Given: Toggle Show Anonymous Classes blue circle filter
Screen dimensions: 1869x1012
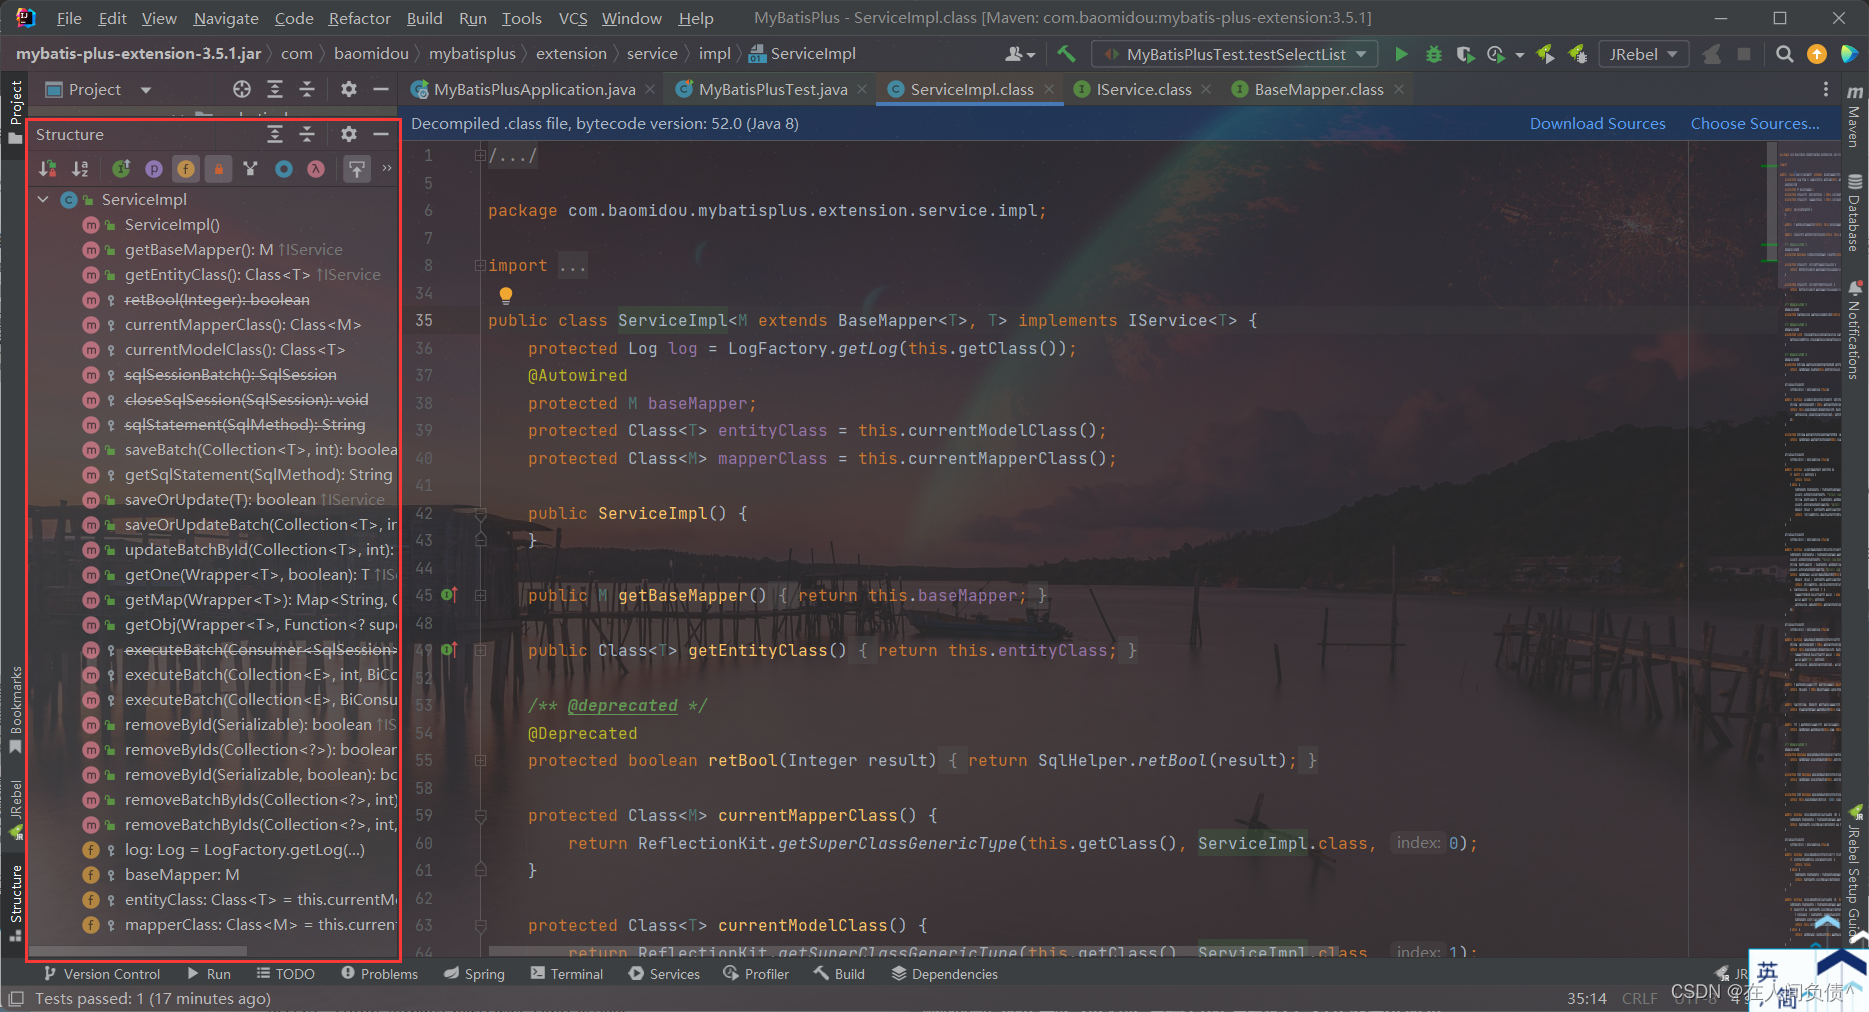Looking at the screenshot, I should (x=284, y=169).
